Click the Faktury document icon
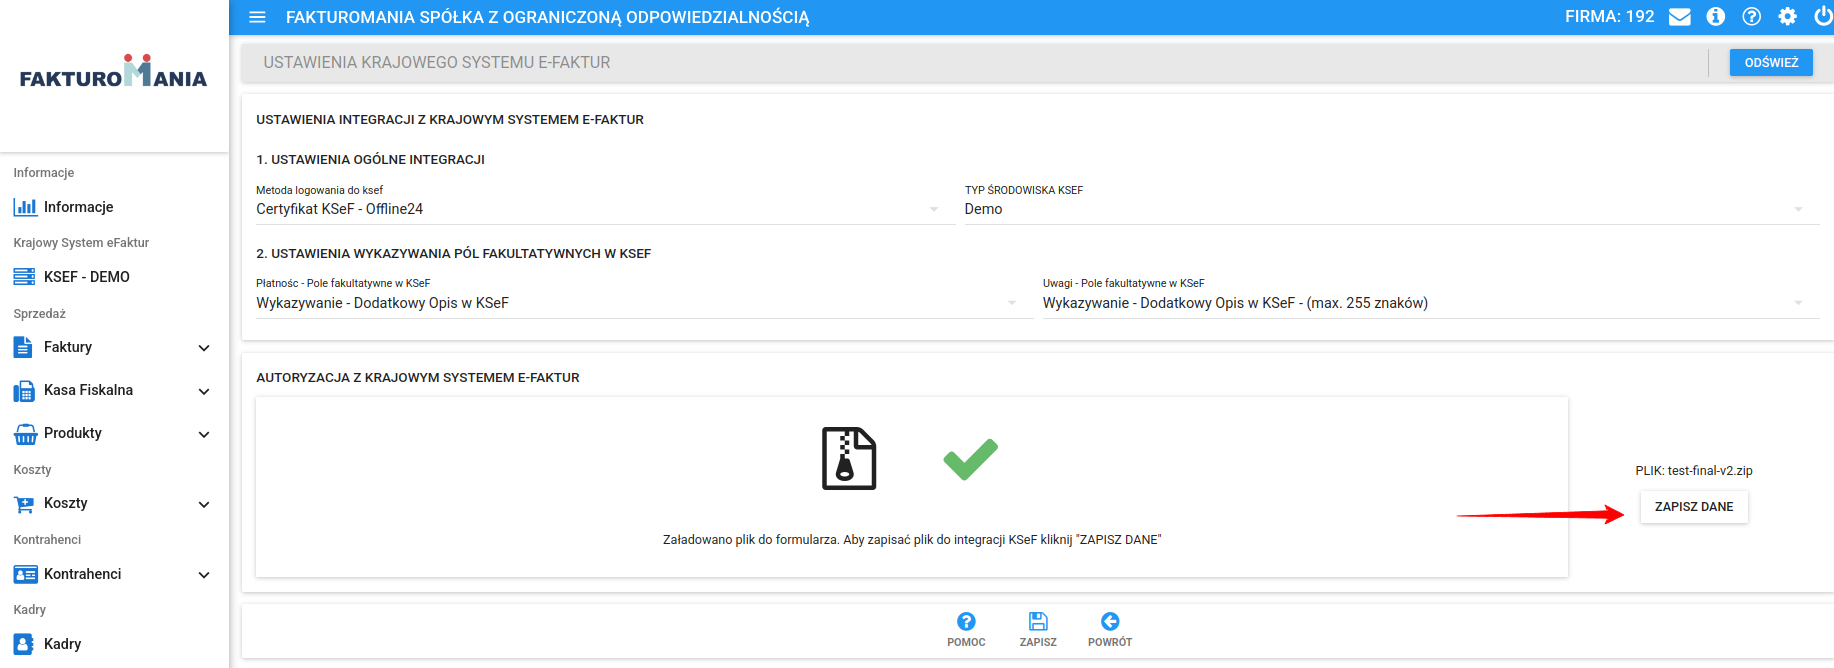Screen dimensions: 1834x668 pos(23,347)
